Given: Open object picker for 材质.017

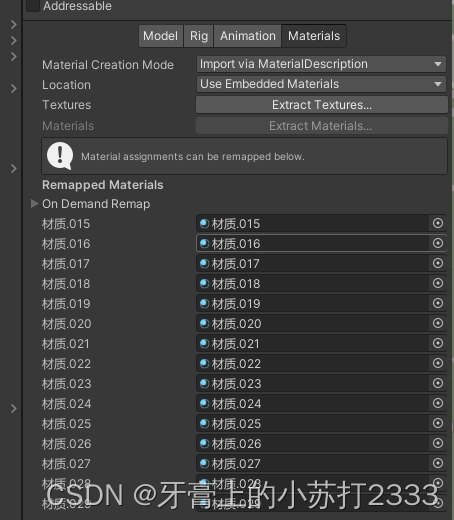Looking at the screenshot, I should click(x=438, y=263).
